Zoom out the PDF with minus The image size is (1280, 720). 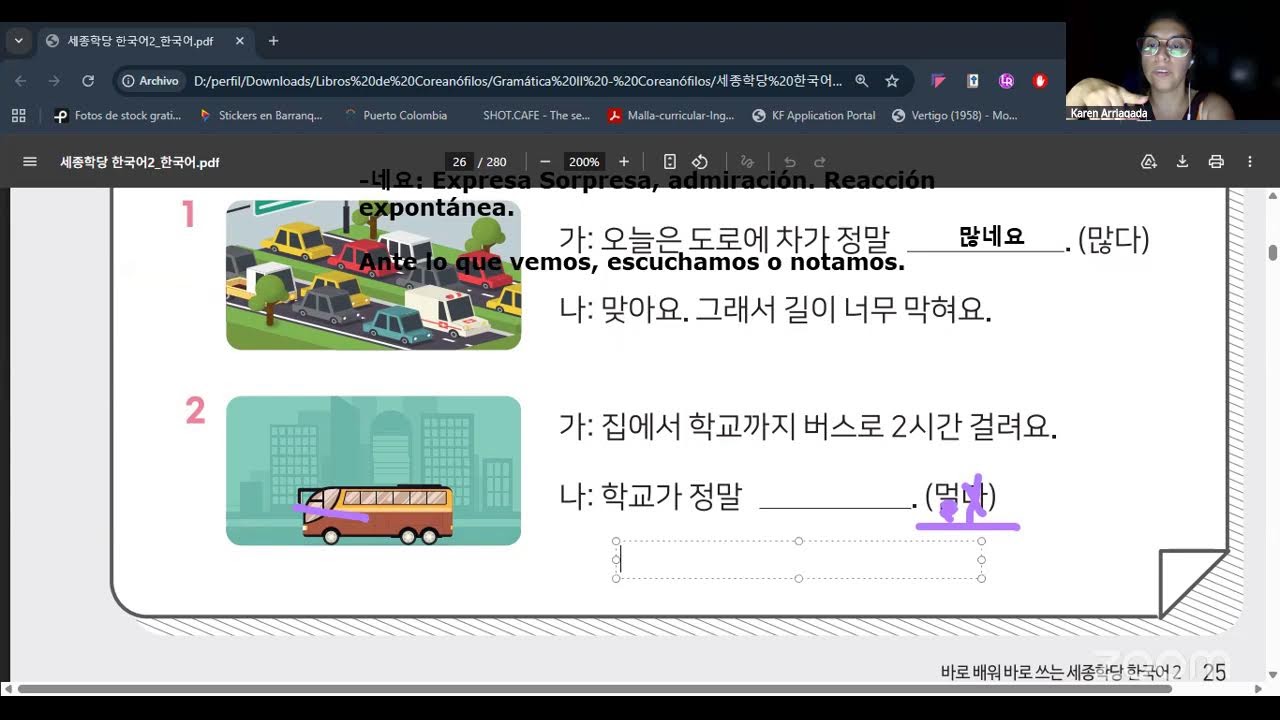click(545, 162)
